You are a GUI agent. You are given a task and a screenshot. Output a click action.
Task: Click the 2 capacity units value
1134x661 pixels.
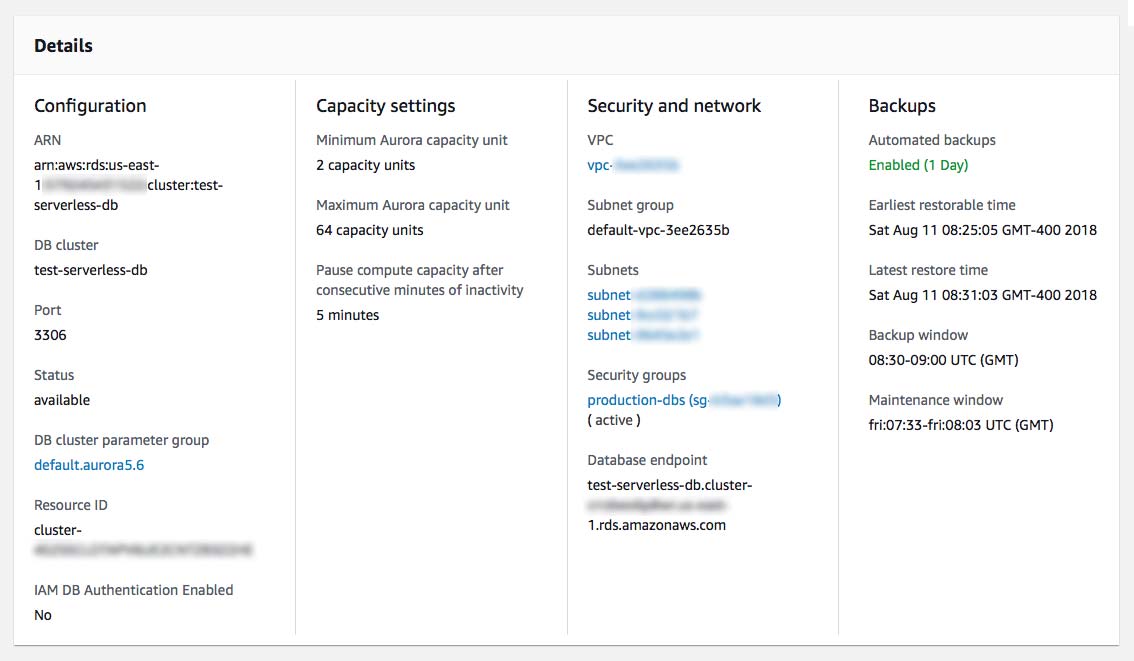365,165
